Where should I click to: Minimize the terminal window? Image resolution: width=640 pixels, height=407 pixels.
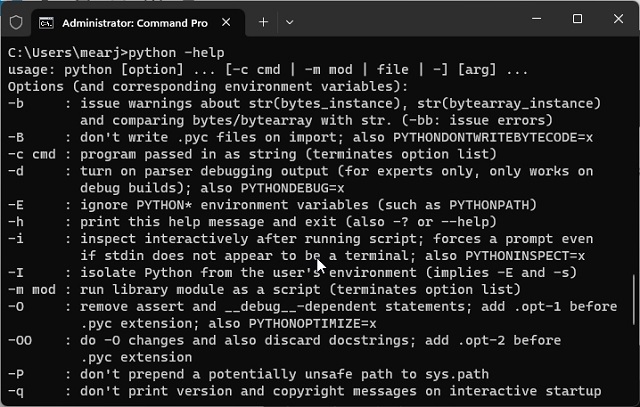point(532,19)
